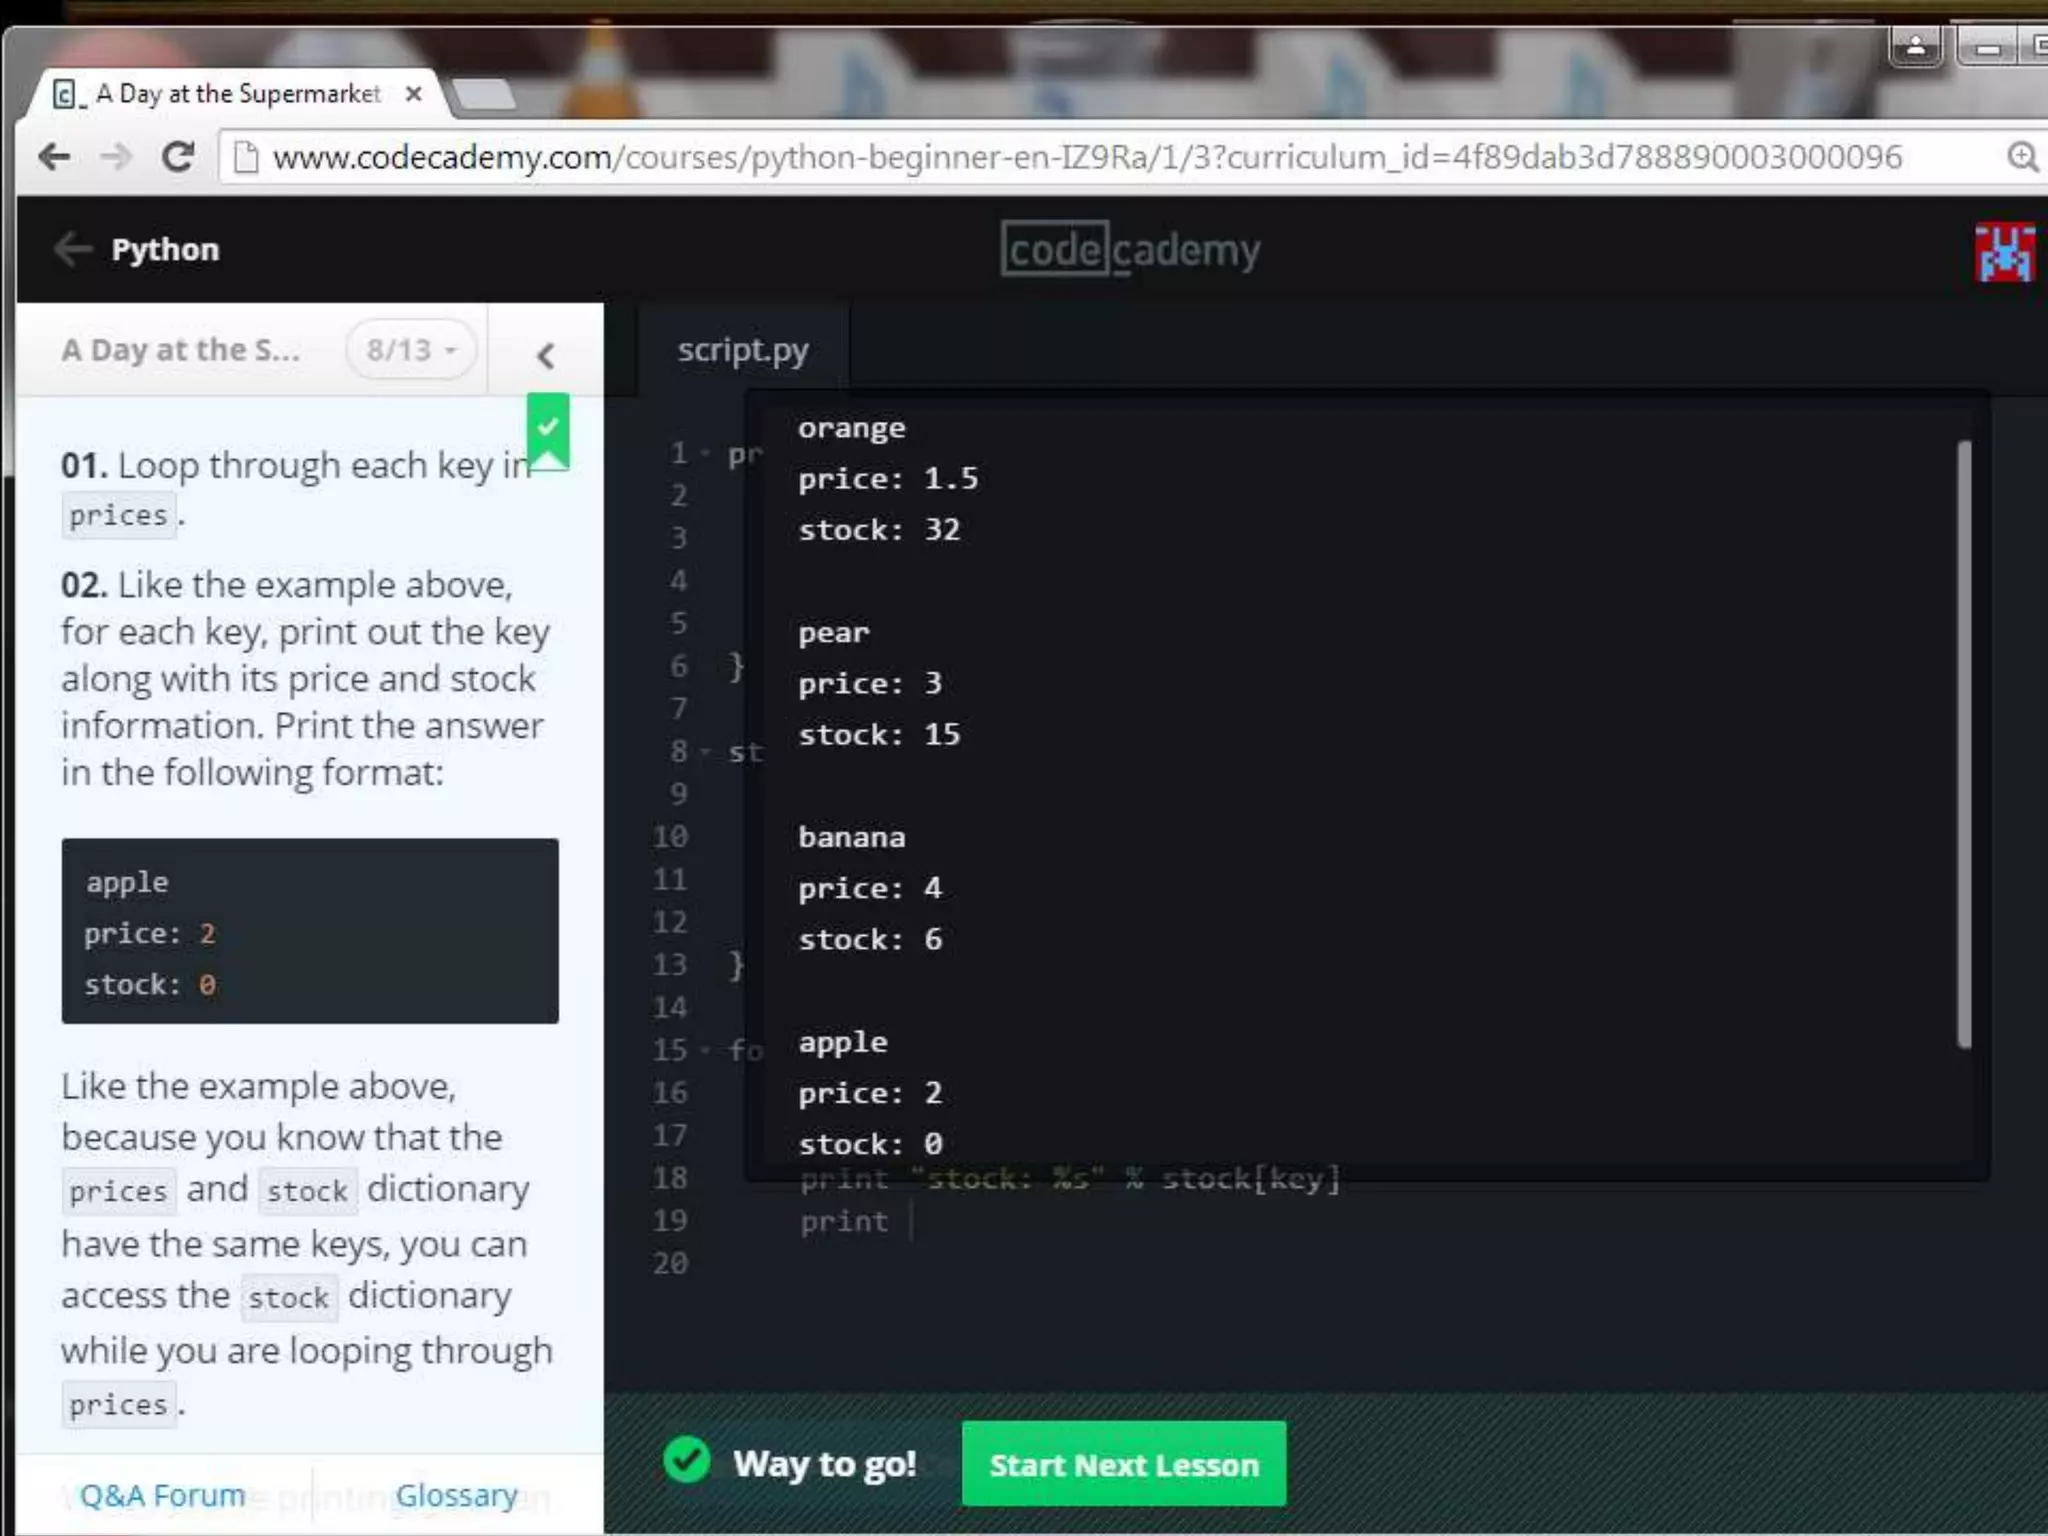Click the green bookmark checkmark ribbon

point(548,430)
